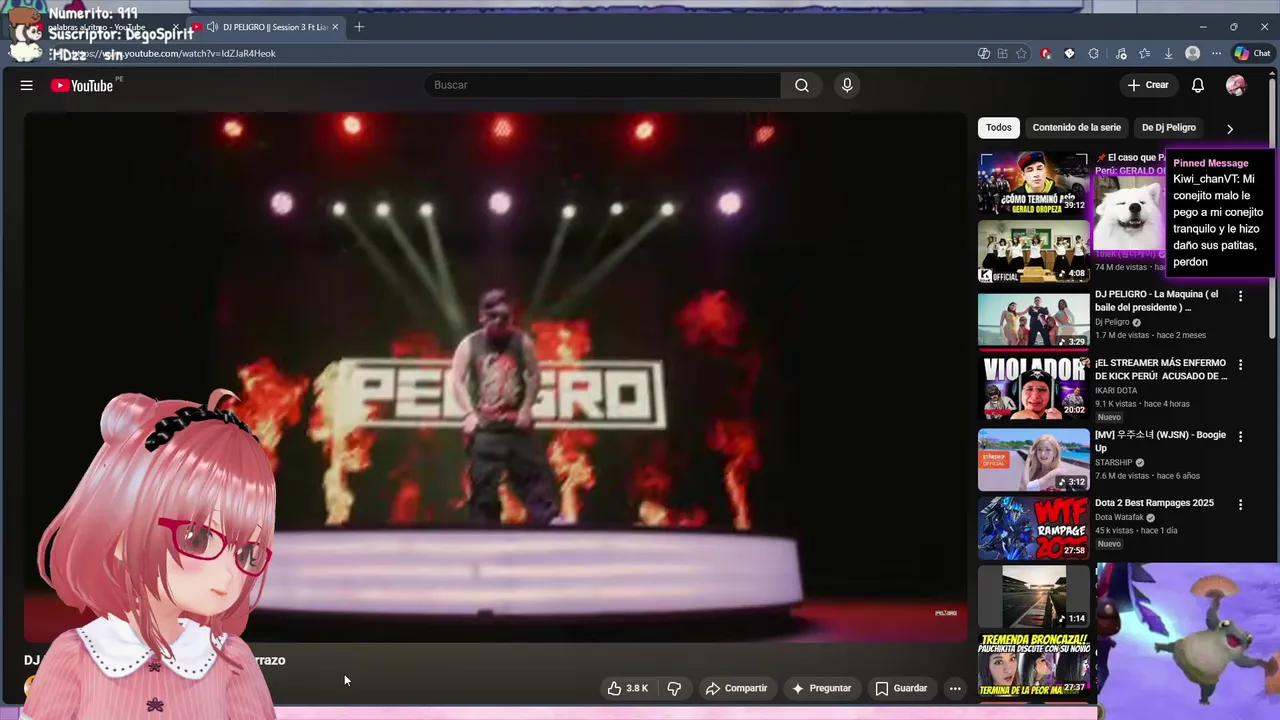Open Edge favorites list icon
1280x720 pixels.
(x=1144, y=53)
